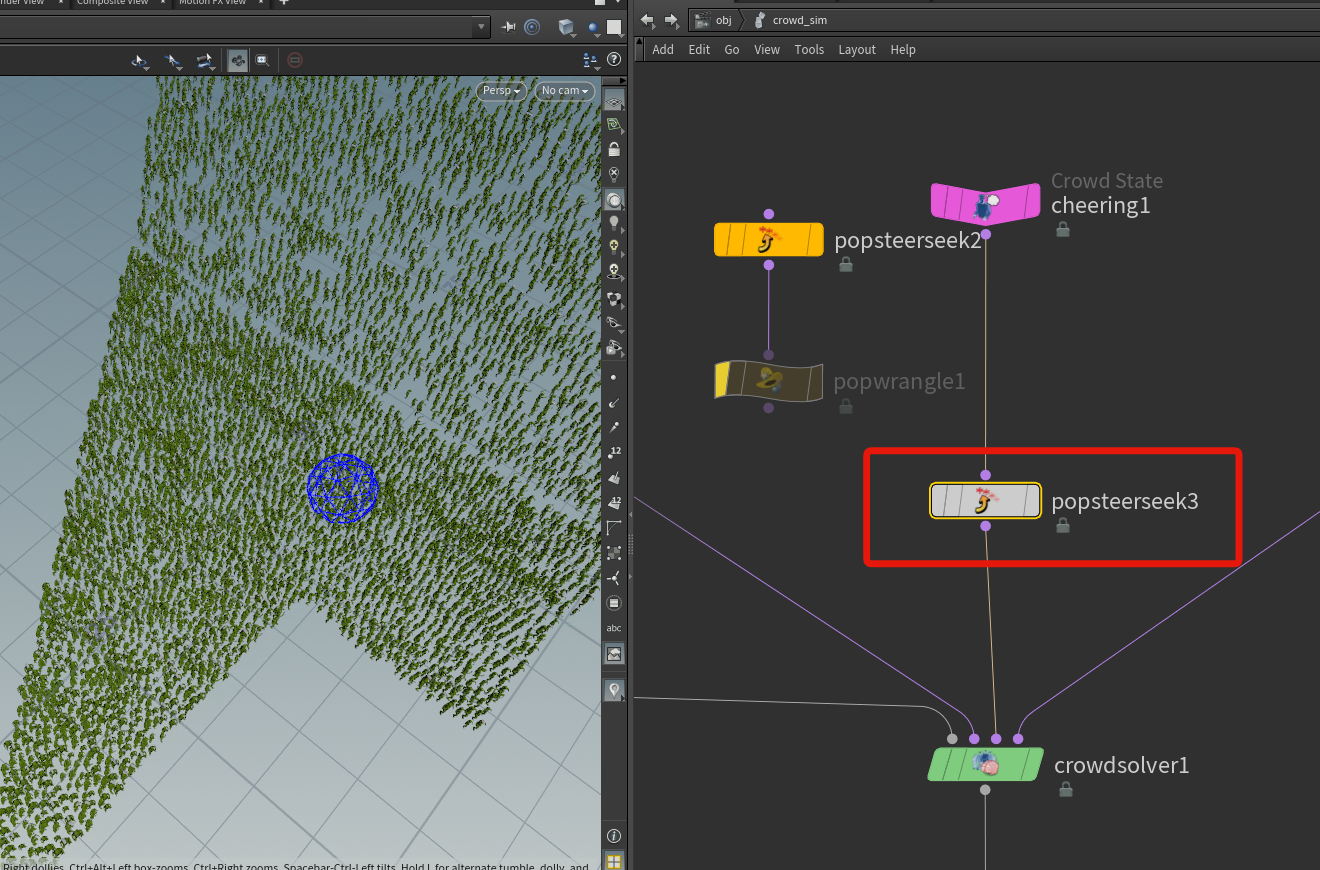Click the blue wireframe sphere in viewport
1320x870 pixels.
click(x=343, y=488)
